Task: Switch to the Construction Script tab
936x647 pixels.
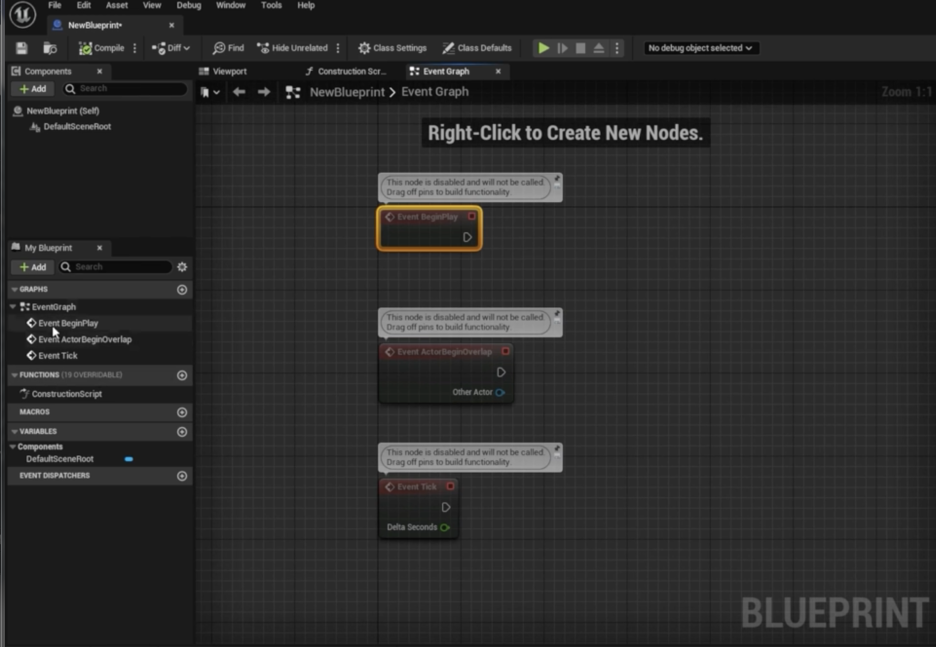Action: pos(346,72)
